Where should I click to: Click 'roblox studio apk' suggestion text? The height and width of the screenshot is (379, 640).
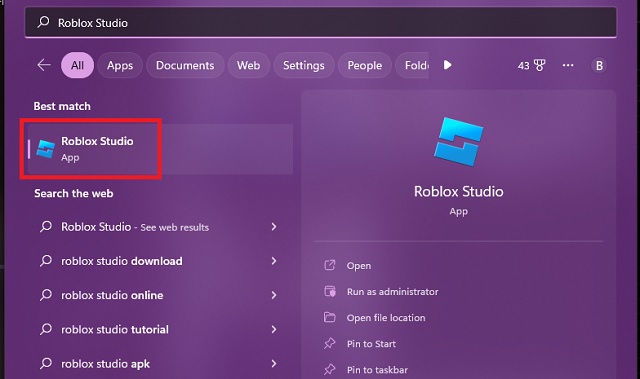[105, 364]
